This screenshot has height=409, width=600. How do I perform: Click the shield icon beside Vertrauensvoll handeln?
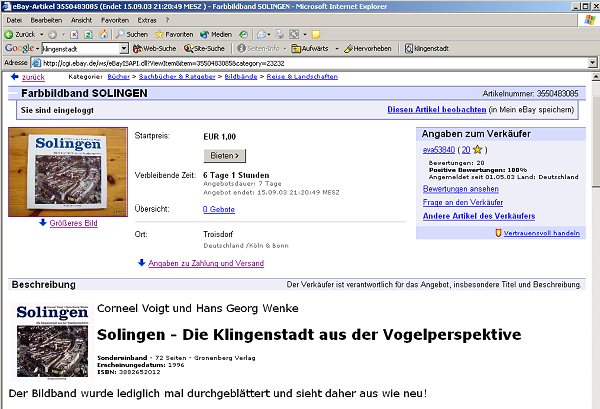click(498, 233)
